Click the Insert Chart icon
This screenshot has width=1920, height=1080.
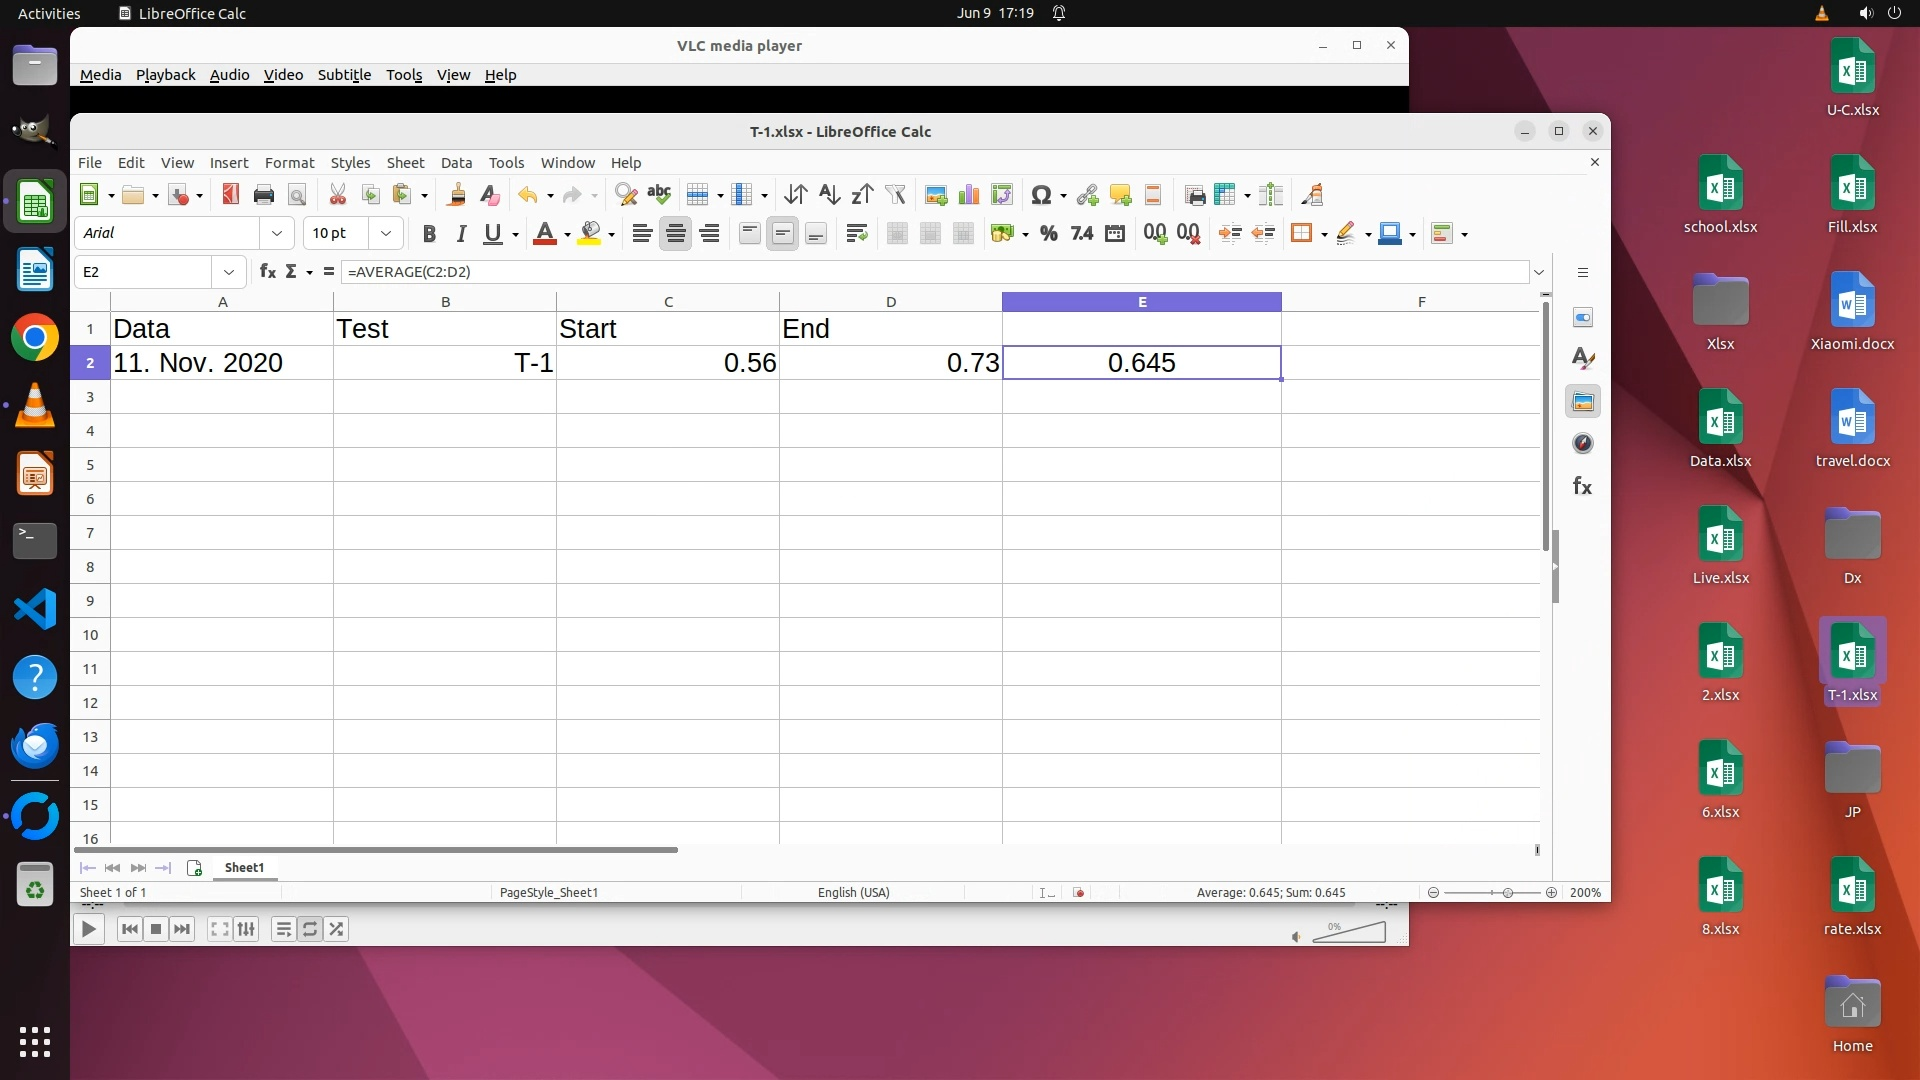pyautogui.click(x=968, y=195)
